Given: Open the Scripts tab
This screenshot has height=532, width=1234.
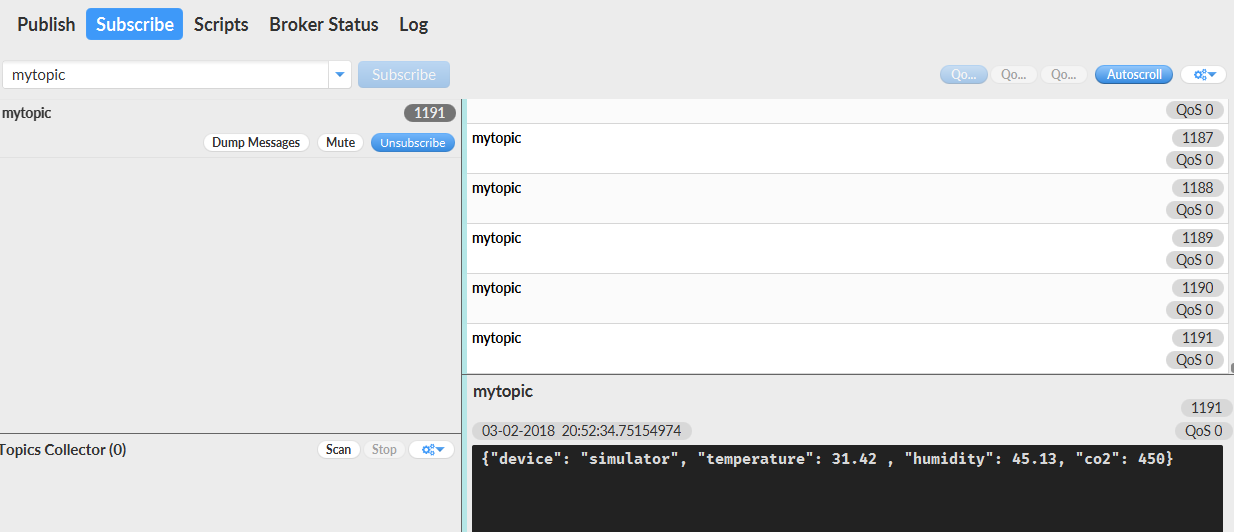Looking at the screenshot, I should [221, 24].
